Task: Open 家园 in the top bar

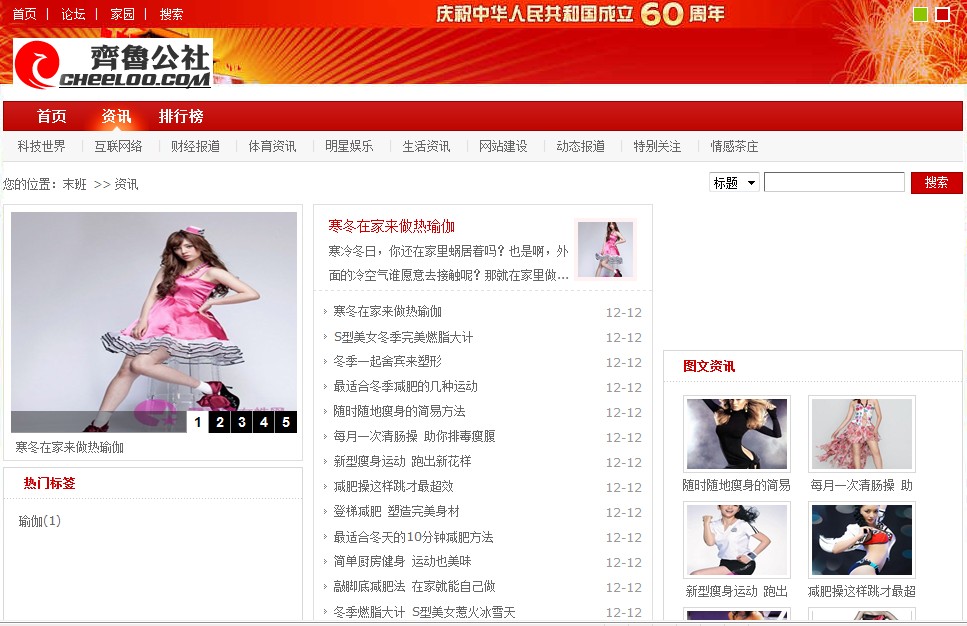Action: (x=122, y=14)
